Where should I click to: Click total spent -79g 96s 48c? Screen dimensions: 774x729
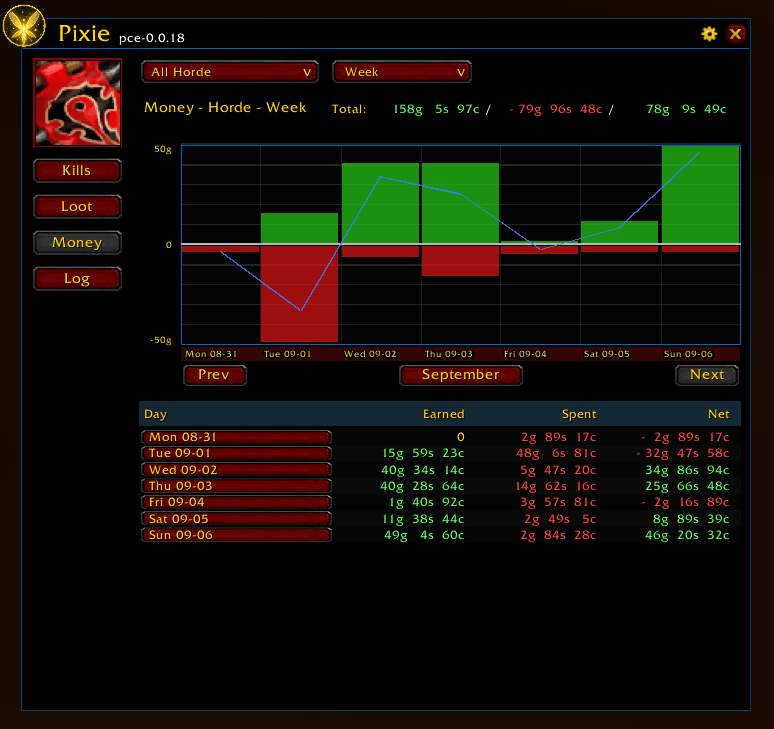(x=555, y=109)
